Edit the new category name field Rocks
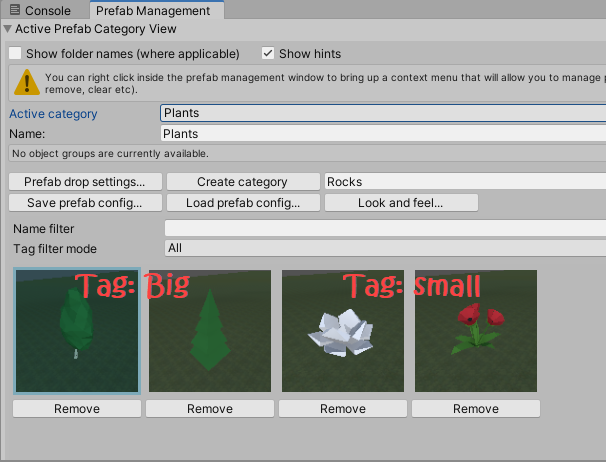The image size is (606, 462). 465,182
